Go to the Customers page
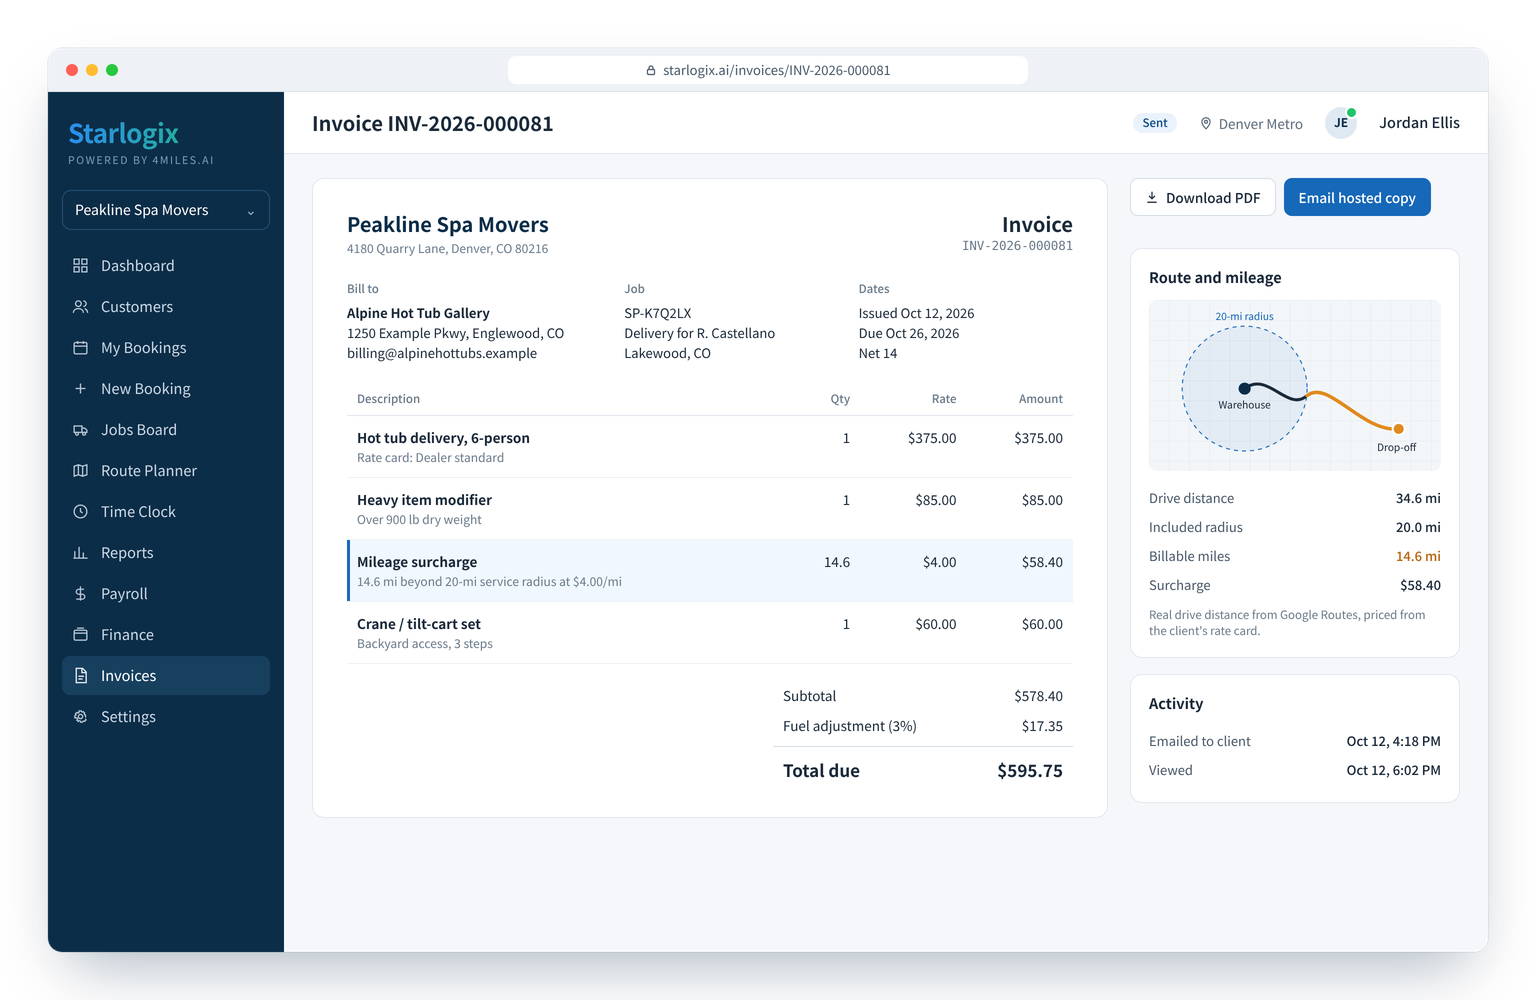Image resolution: width=1536 pixels, height=1000 pixels. 166,307
